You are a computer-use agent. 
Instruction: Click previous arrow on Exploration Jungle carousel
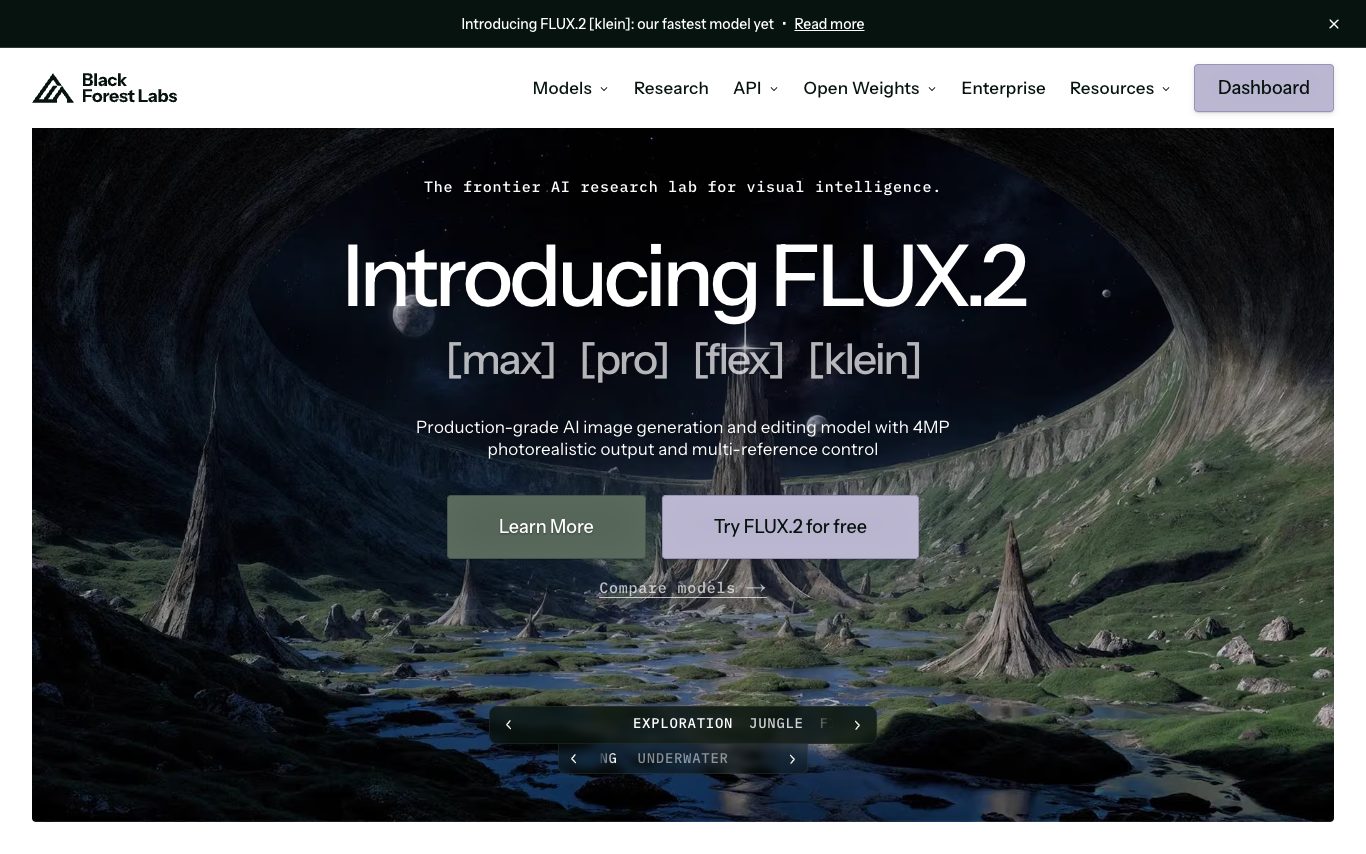[508, 724]
